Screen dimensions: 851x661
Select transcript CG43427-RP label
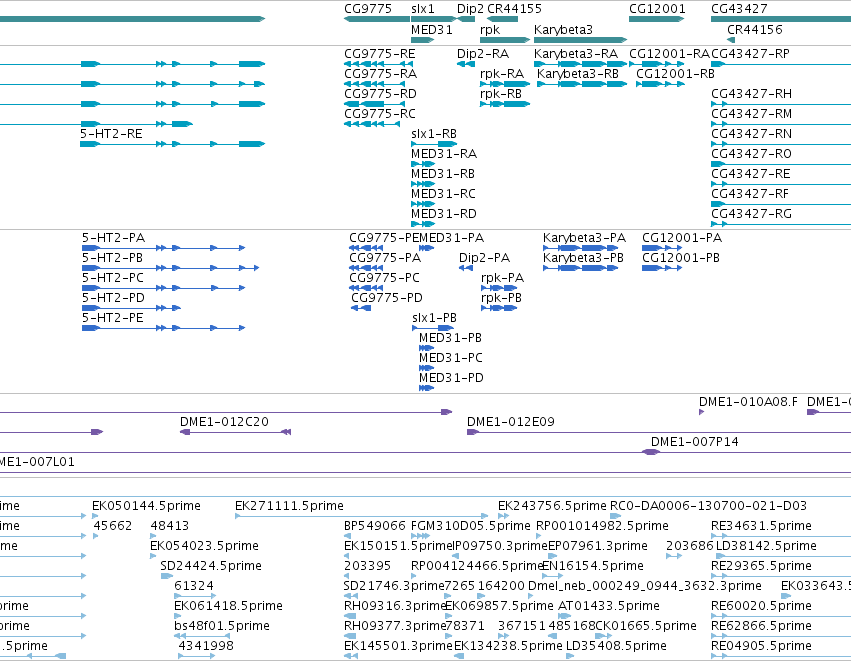[x=750, y=54]
